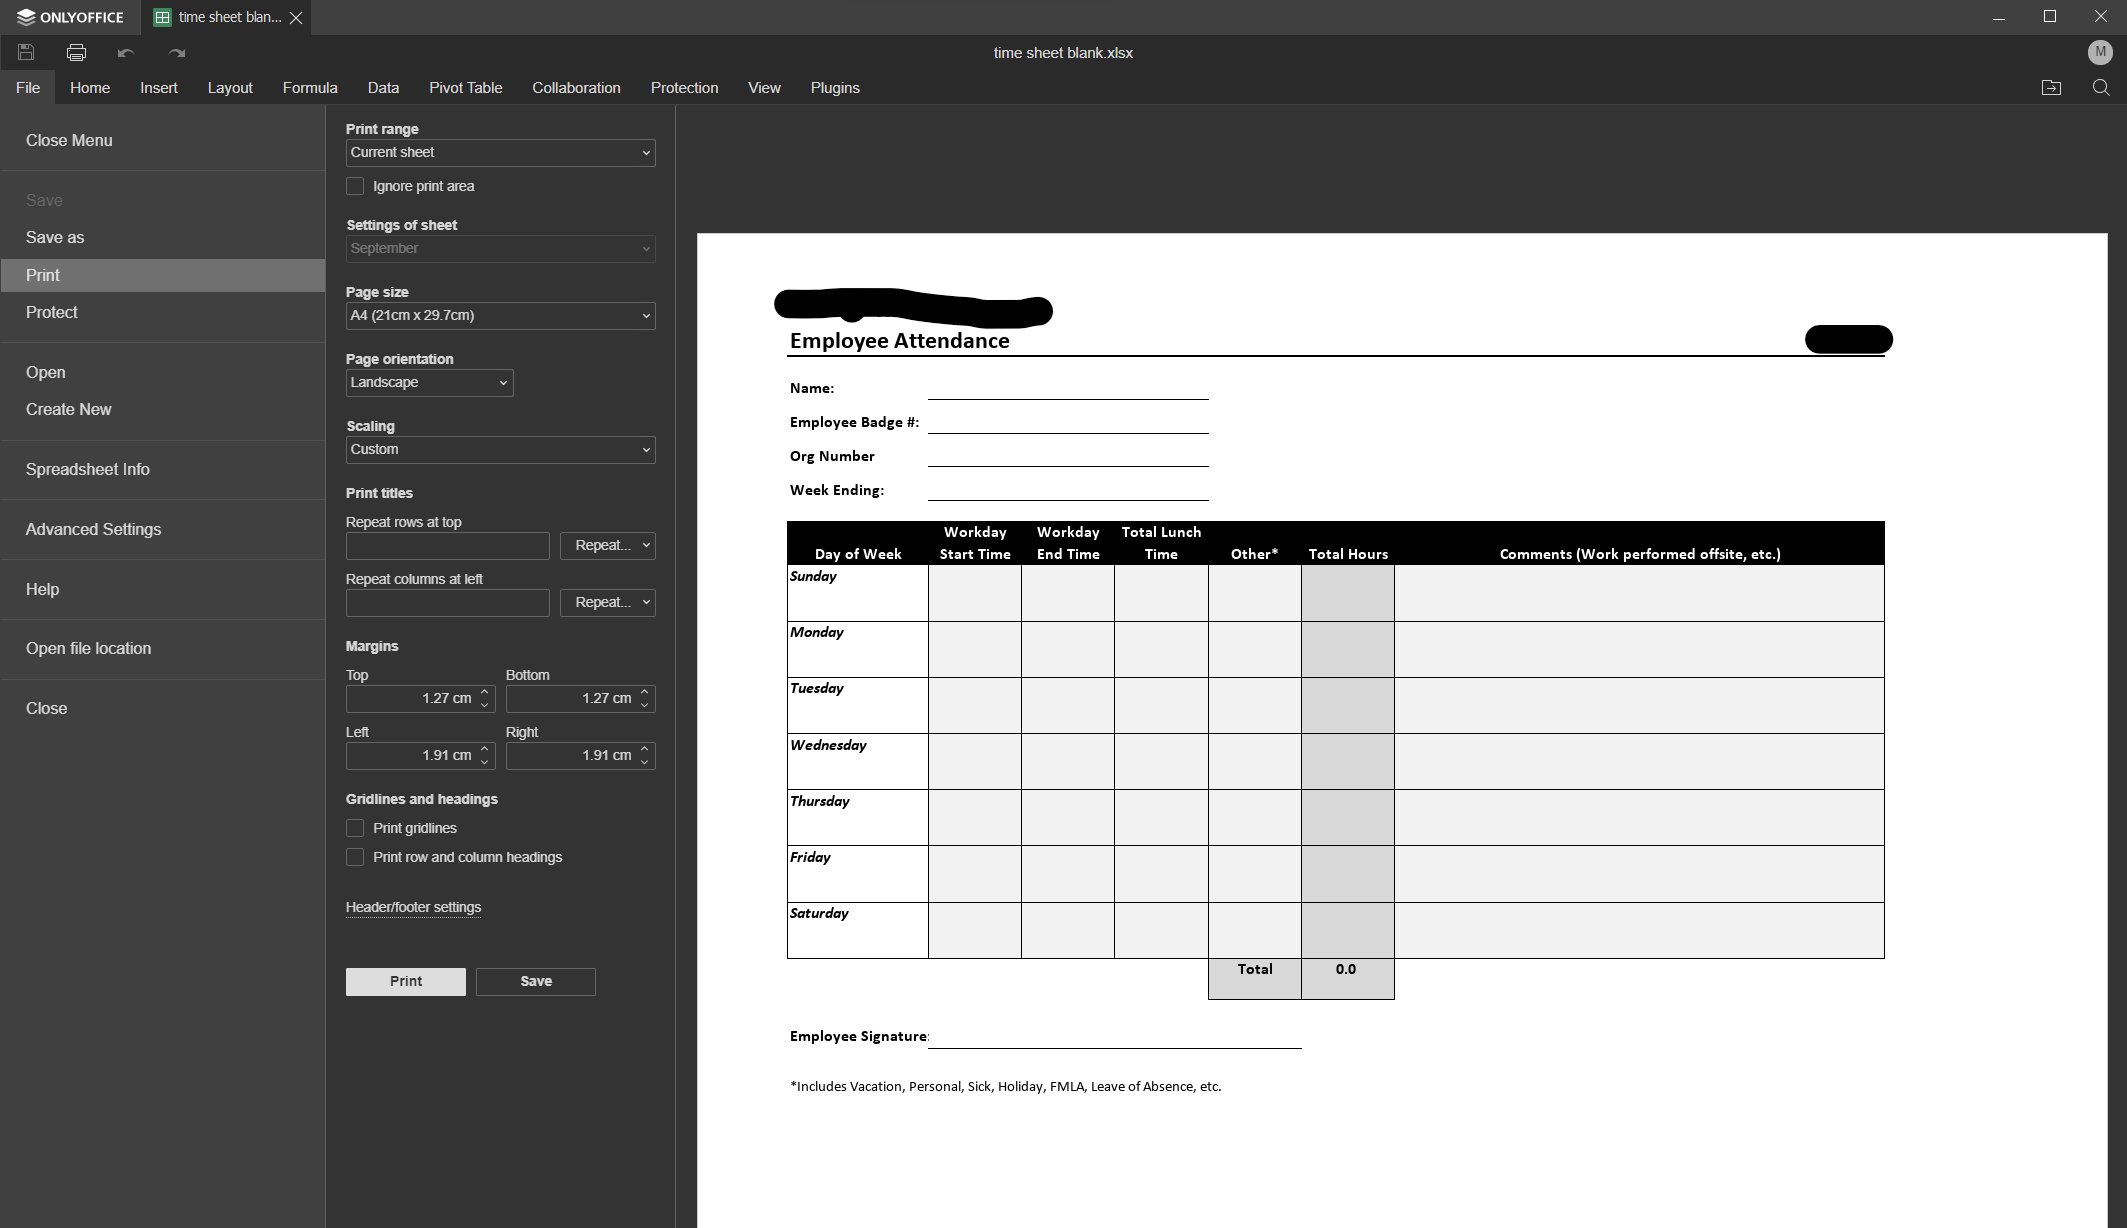The image size is (2127, 1228).
Task: Select Save as in file menu
Action: [x=163, y=238]
